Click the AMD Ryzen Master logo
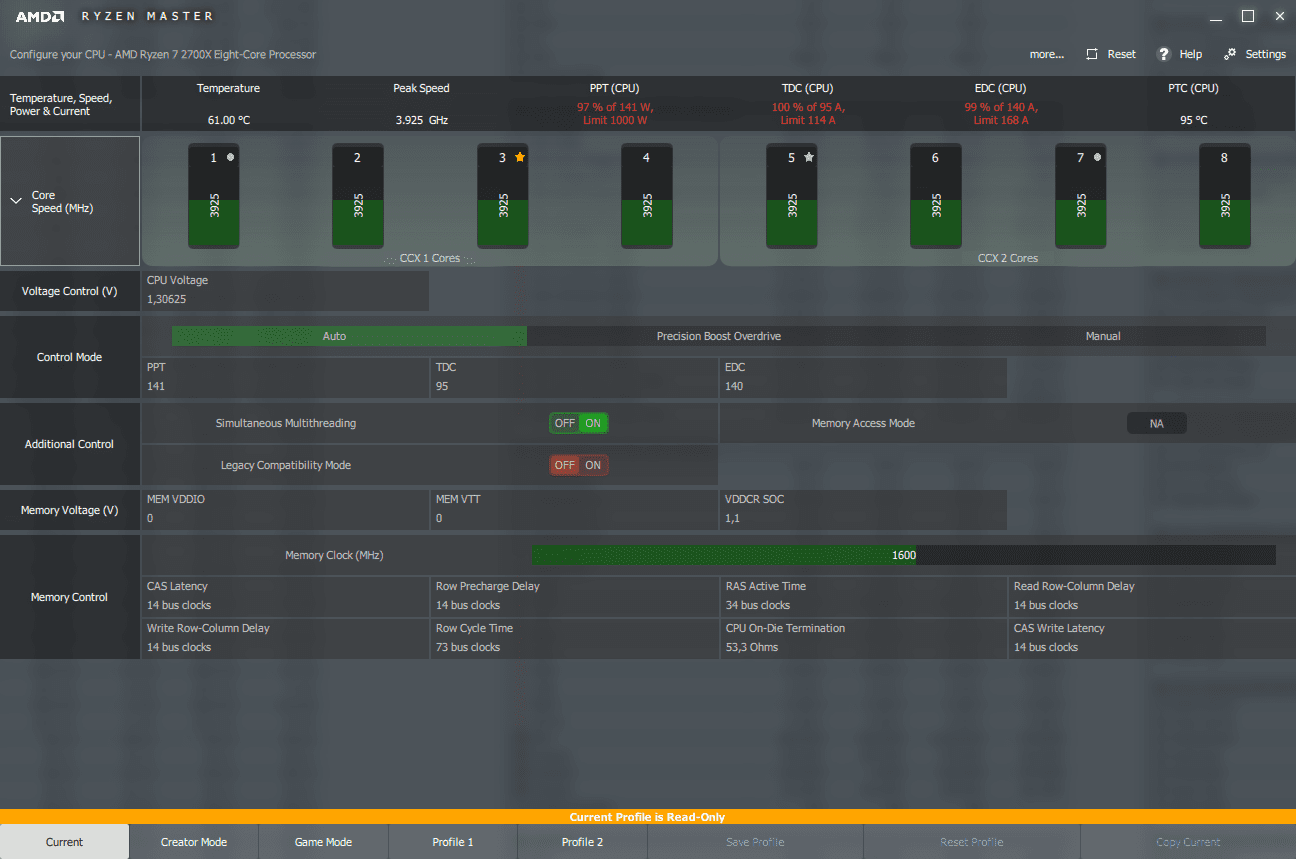Image resolution: width=1296 pixels, height=859 pixels. pos(114,16)
